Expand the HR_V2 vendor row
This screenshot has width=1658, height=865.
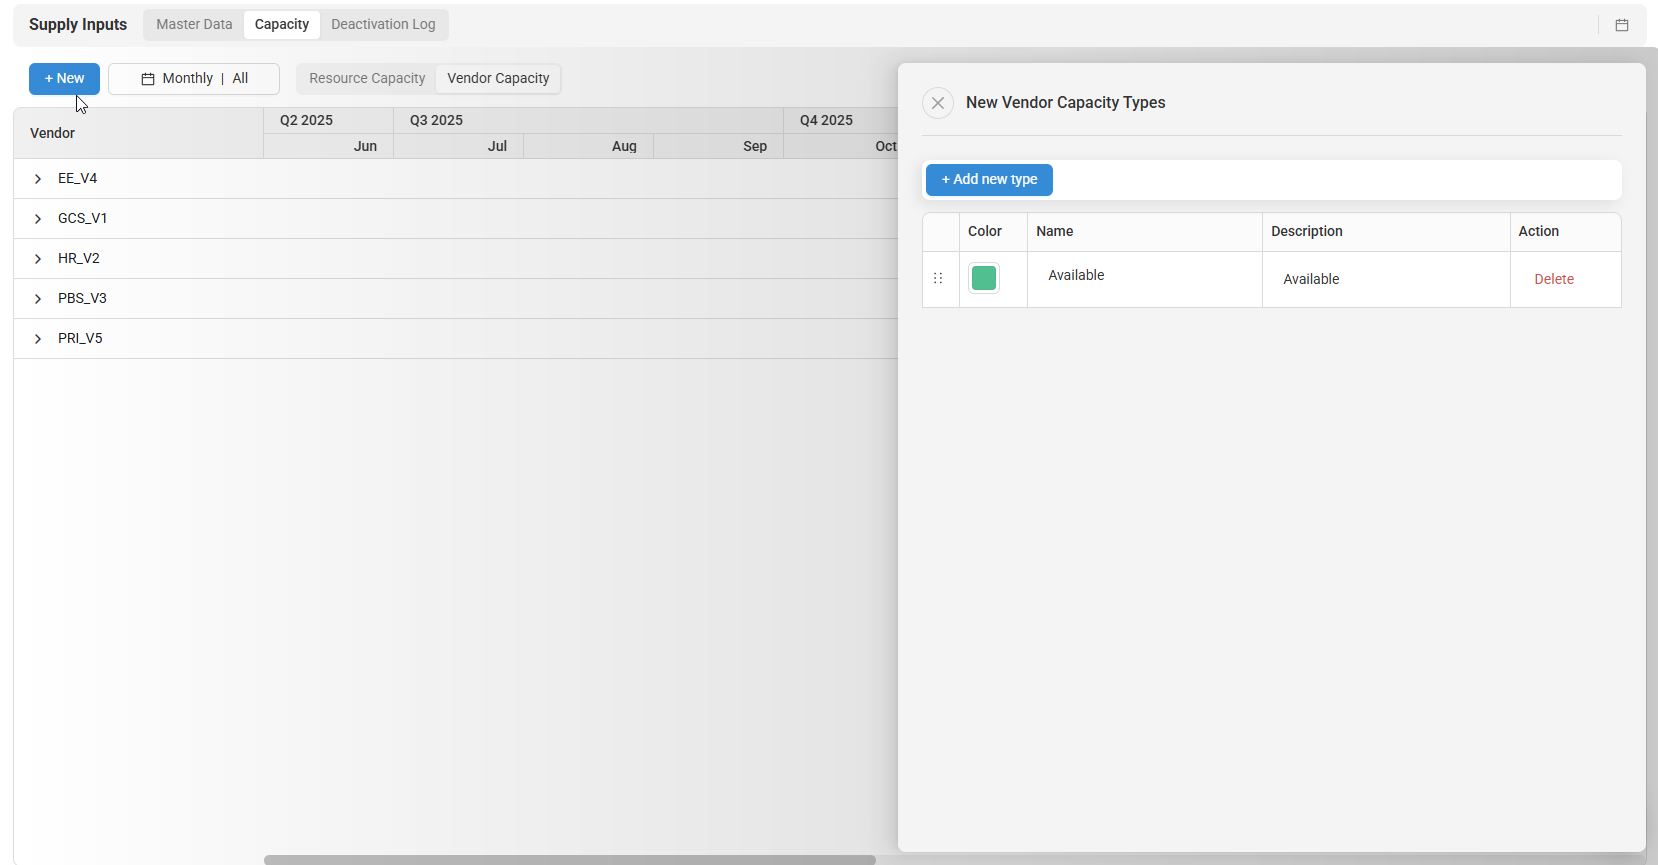click(x=38, y=259)
